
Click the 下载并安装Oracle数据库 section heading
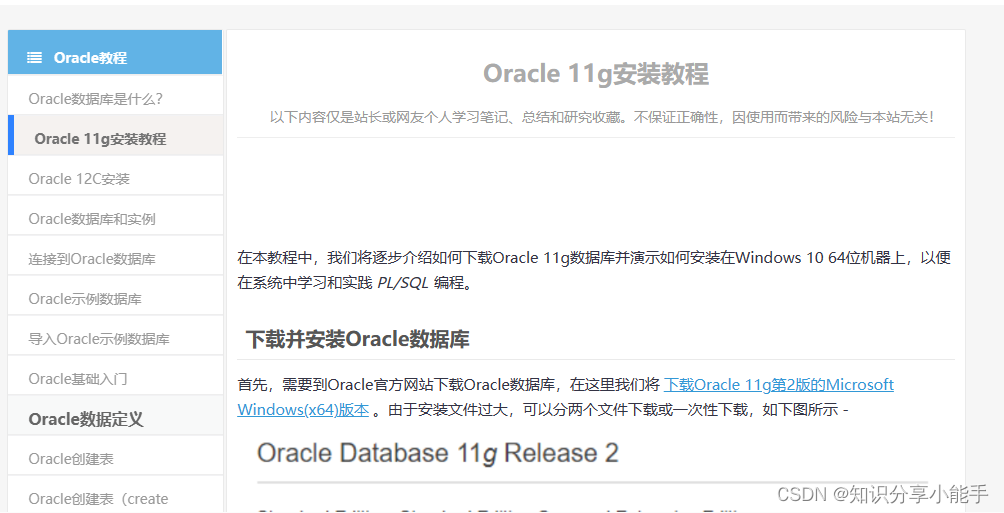pos(357,339)
